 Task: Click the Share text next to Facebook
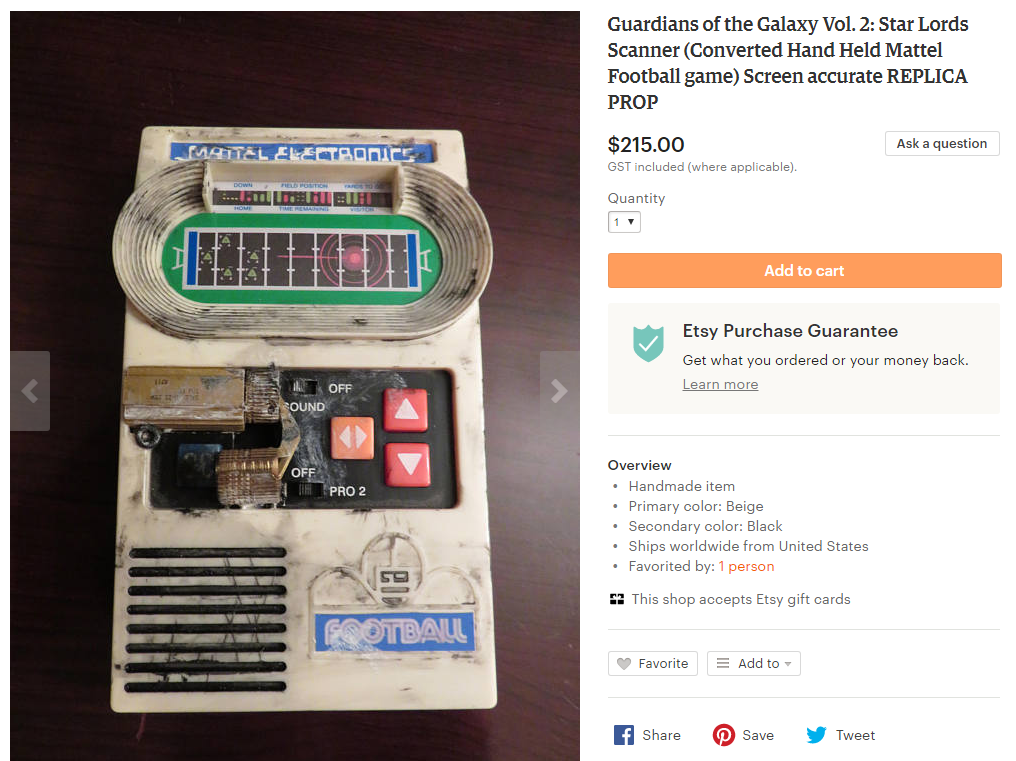(662, 735)
